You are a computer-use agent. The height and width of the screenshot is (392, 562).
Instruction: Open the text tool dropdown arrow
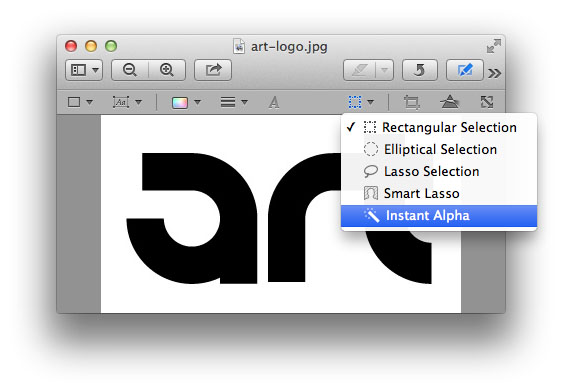point(138,102)
